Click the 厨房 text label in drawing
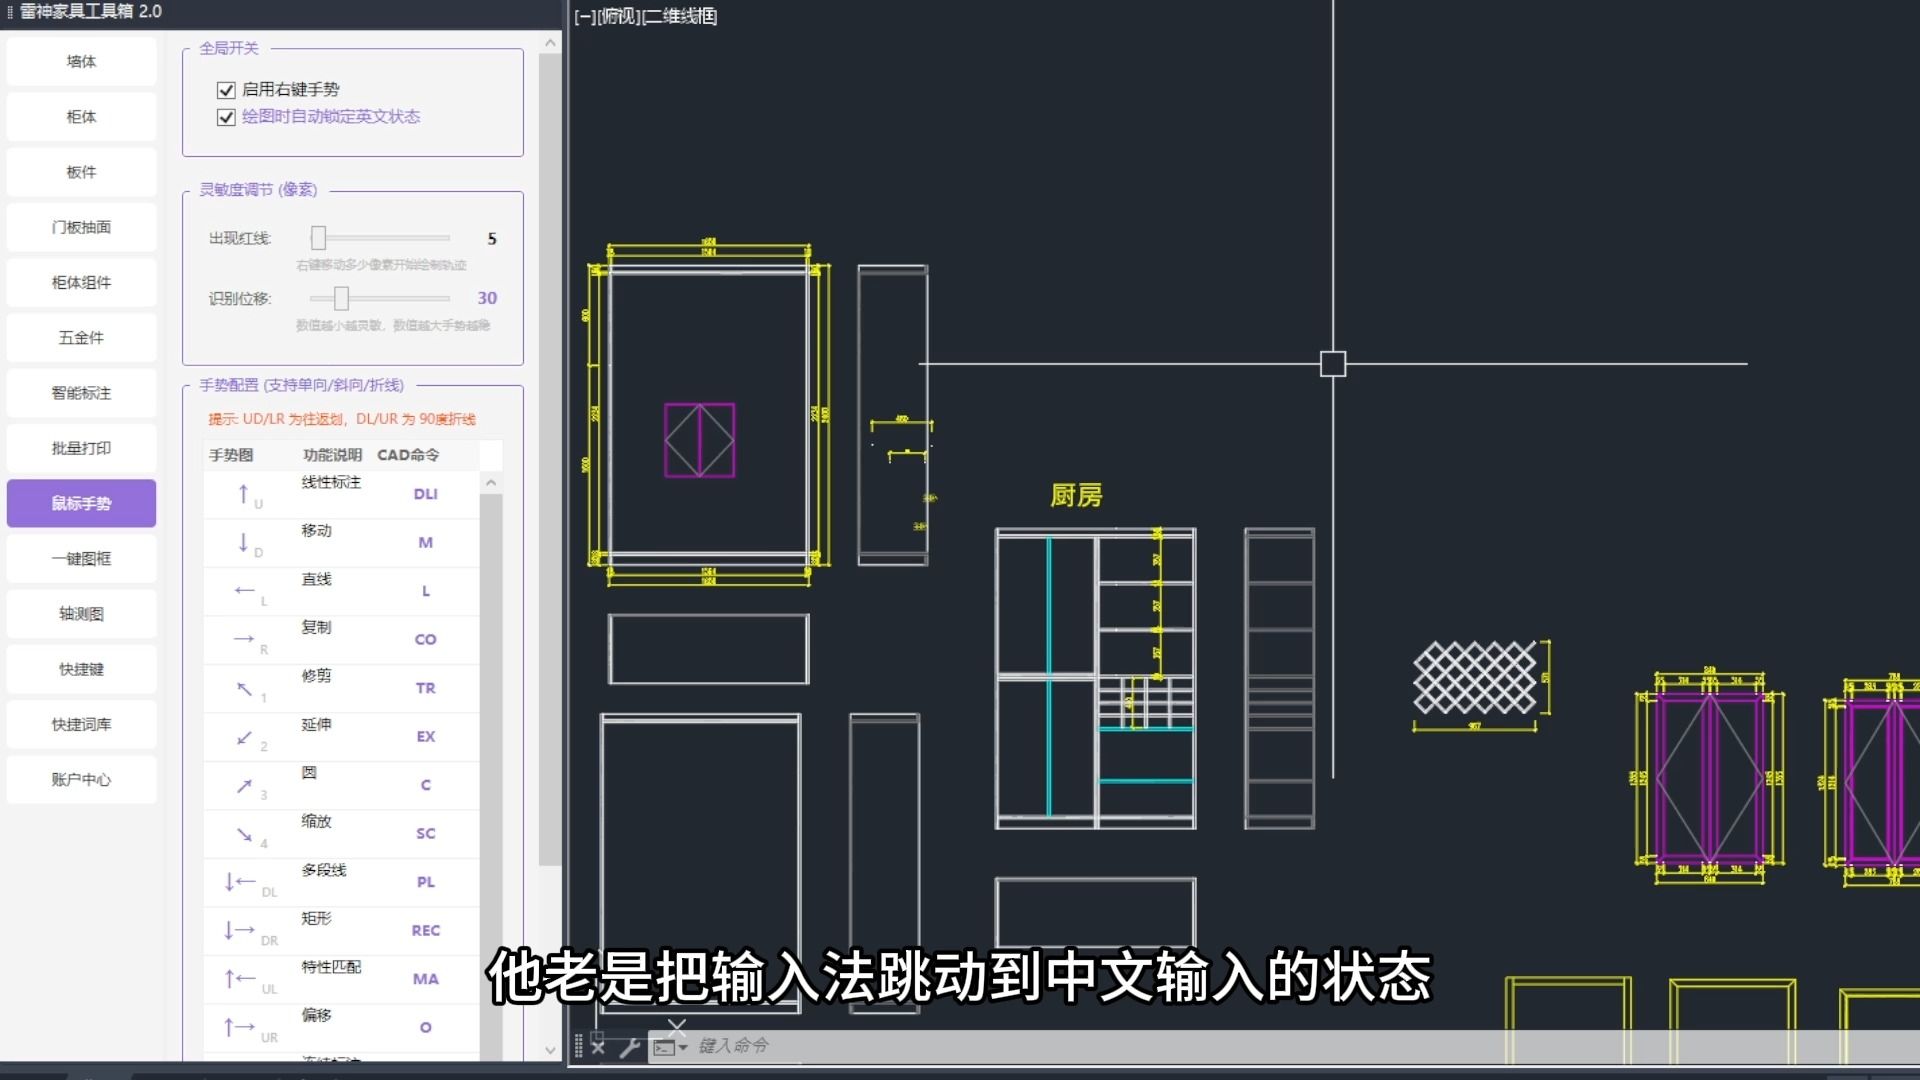The image size is (1920, 1080). point(1076,495)
